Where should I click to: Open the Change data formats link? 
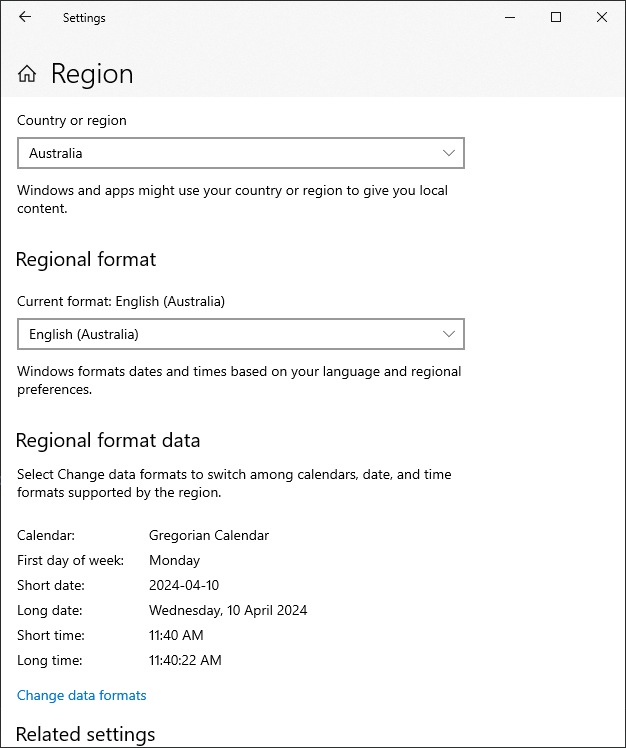click(82, 695)
